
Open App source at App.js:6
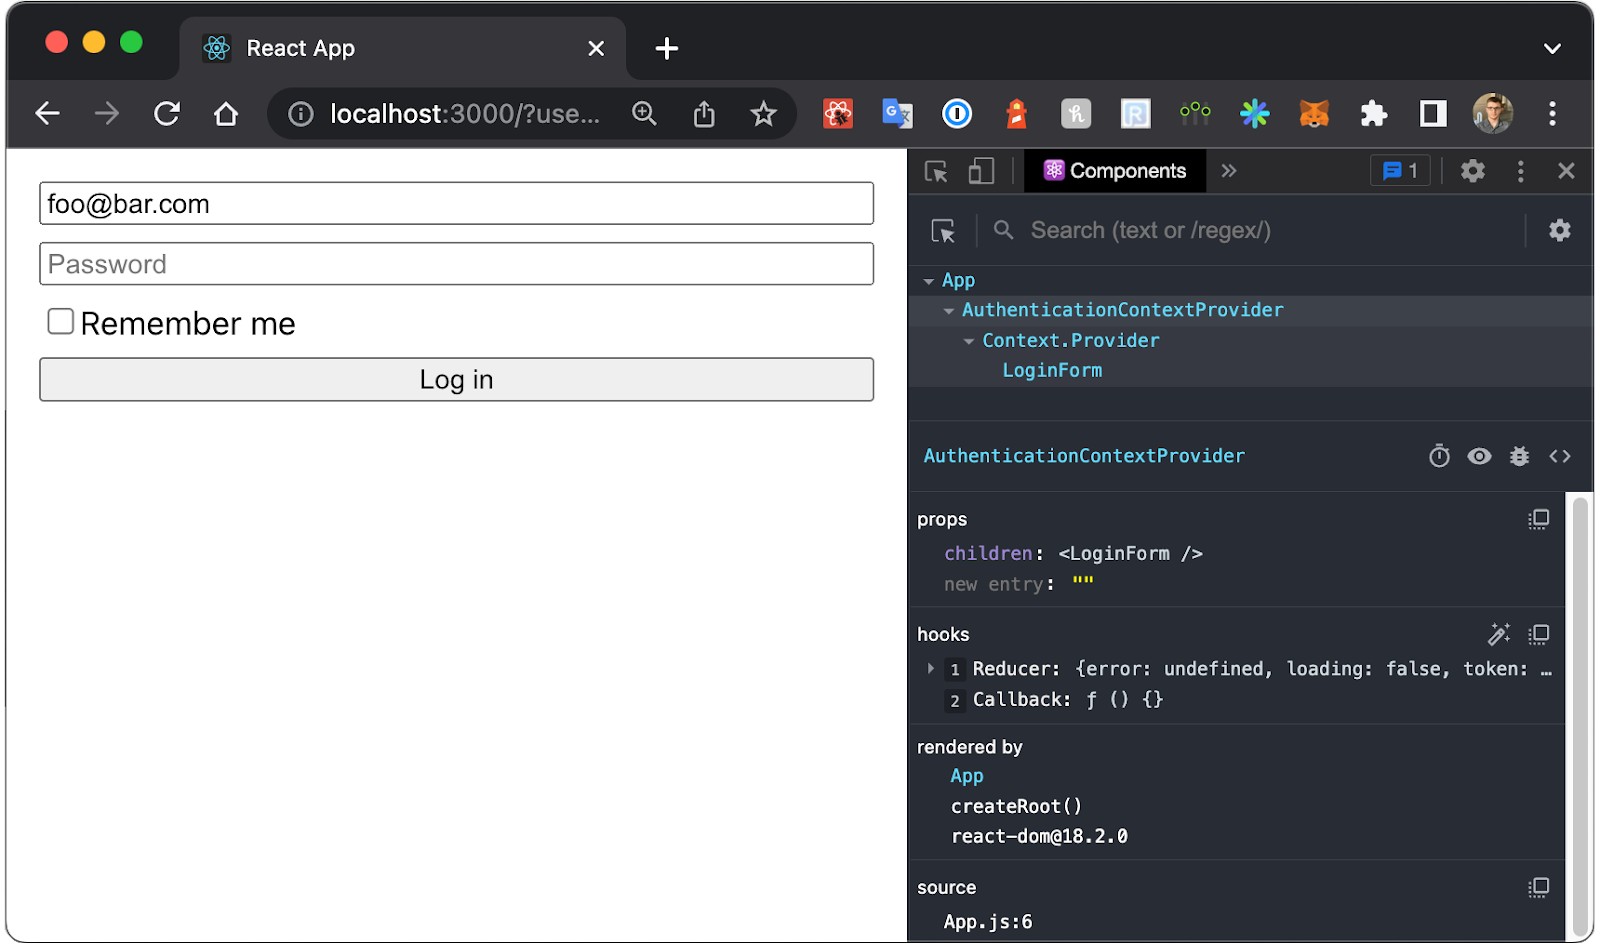click(987, 921)
